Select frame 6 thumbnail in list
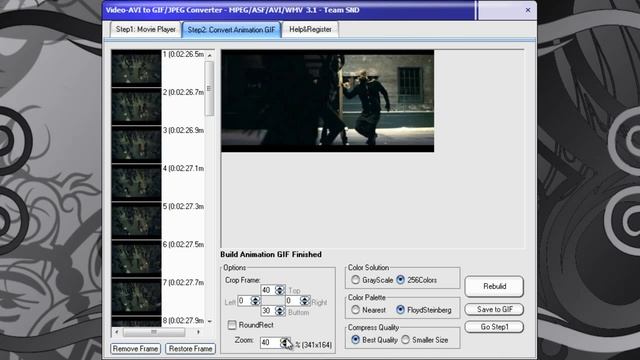Image resolution: width=640 pixels, height=360 pixels. [x=136, y=258]
